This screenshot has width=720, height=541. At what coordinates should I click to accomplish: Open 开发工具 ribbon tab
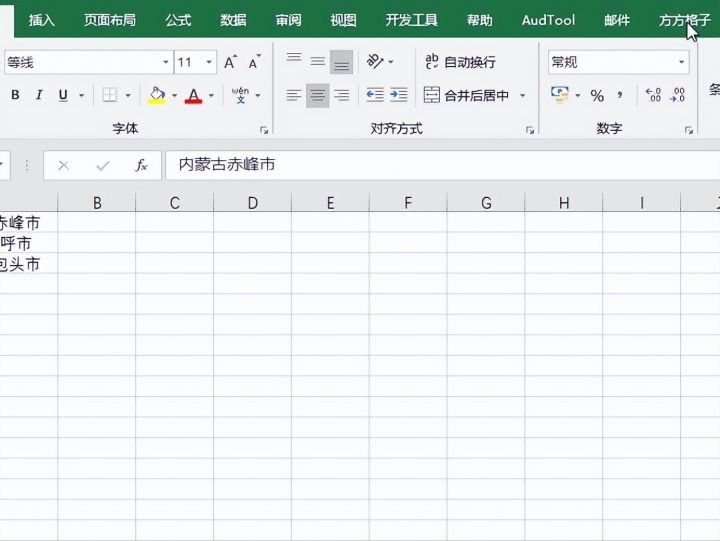(x=411, y=20)
